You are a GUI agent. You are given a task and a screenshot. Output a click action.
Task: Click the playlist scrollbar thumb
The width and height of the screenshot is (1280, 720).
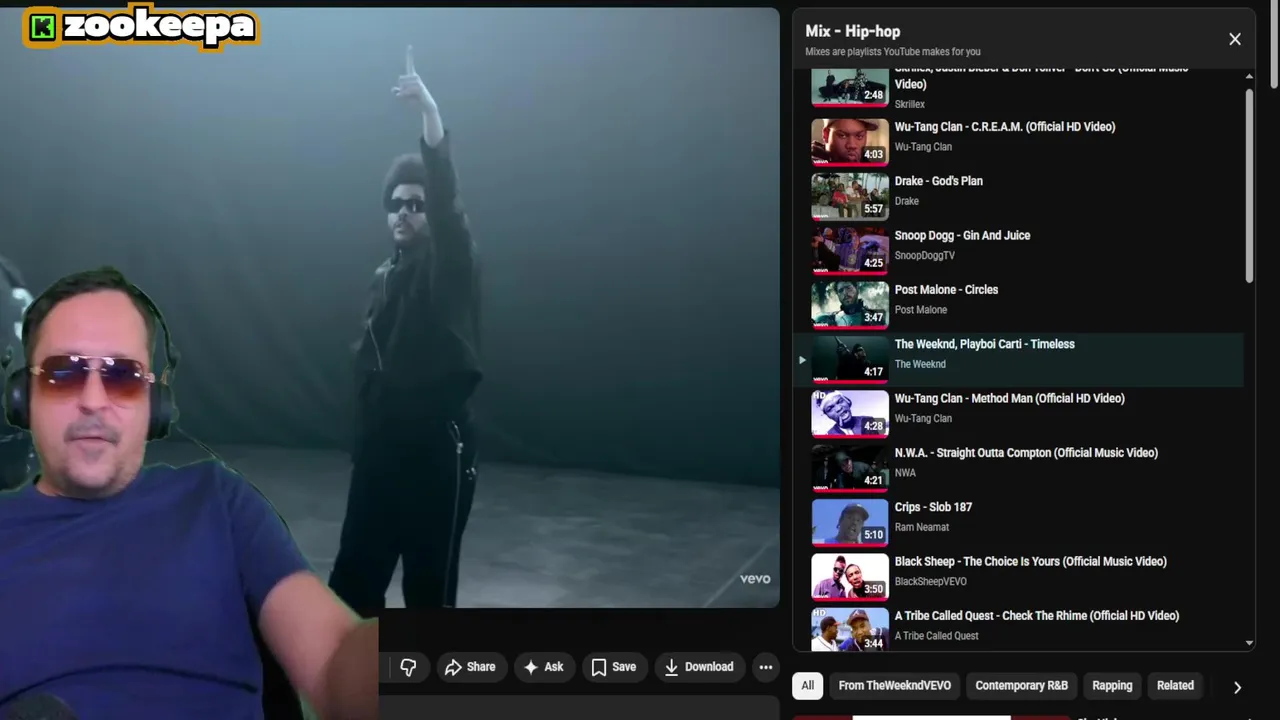(1249, 186)
